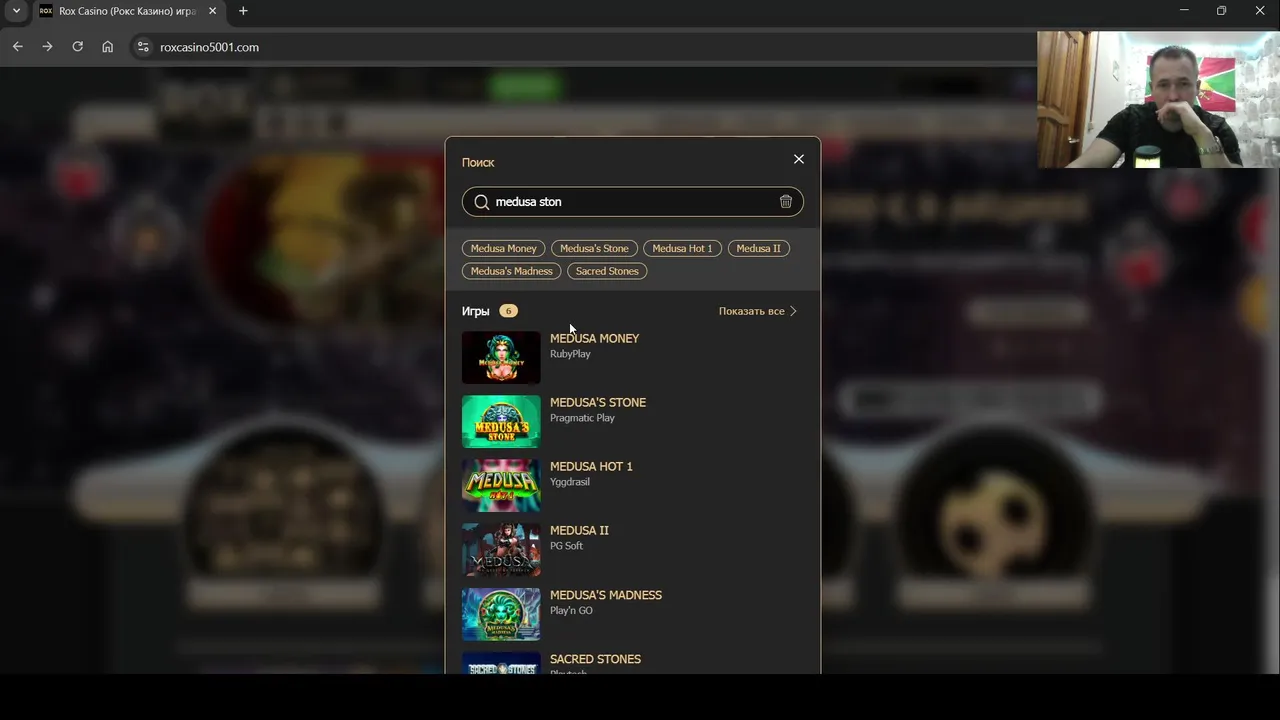Click into the 'medusa ston' search field
This screenshot has width=1280, height=720.
[x=632, y=202]
